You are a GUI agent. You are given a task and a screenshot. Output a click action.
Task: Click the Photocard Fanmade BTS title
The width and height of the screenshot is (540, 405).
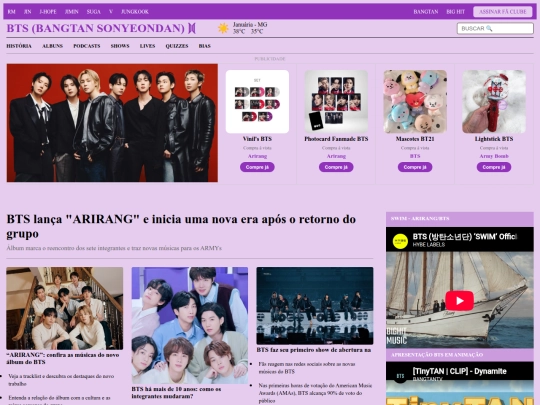[336, 139]
